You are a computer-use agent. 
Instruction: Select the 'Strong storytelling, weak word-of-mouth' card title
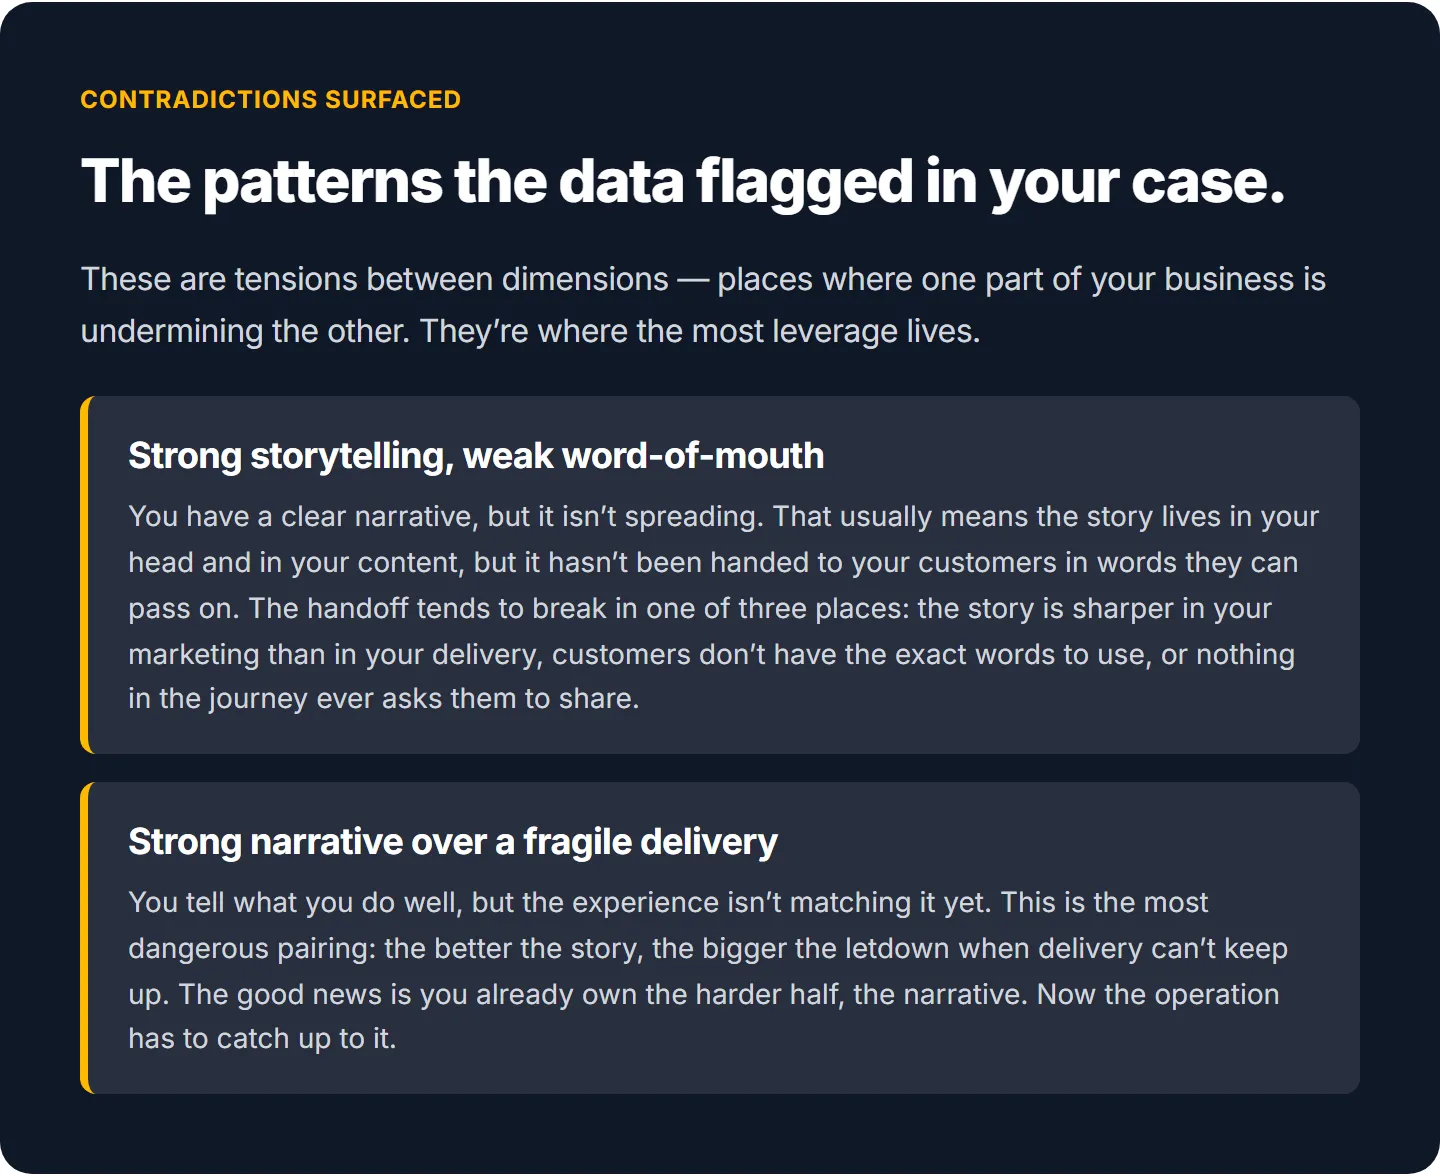(x=476, y=456)
